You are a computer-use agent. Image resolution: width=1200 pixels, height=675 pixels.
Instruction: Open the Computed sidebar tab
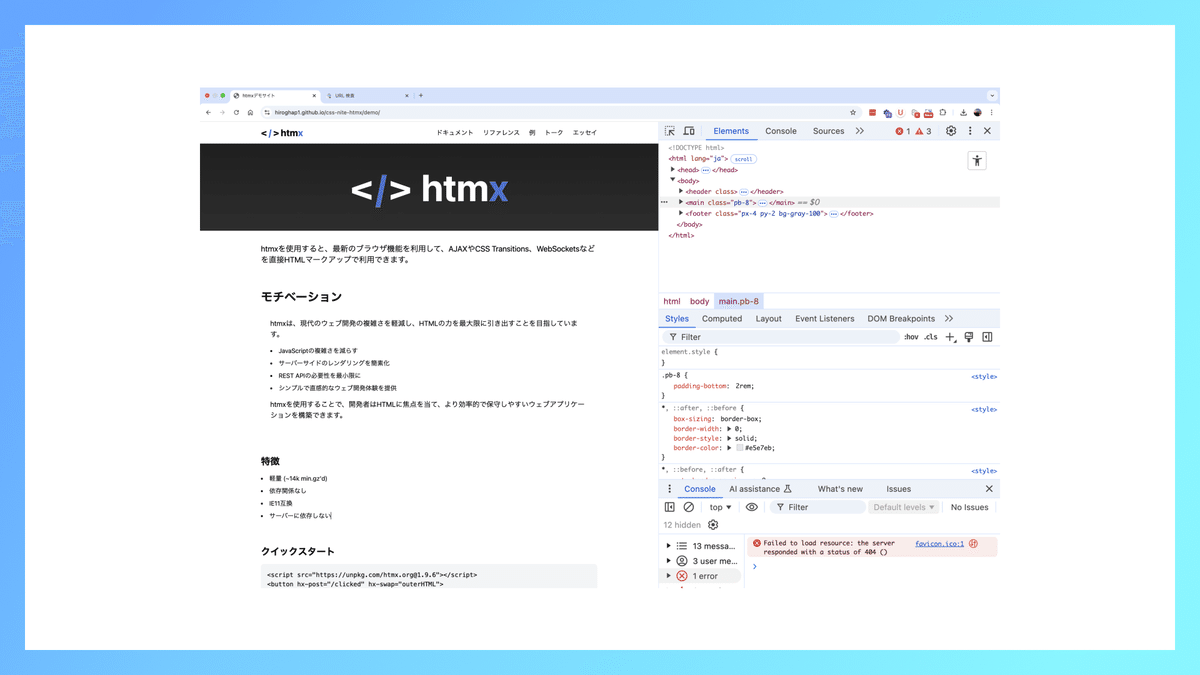[722, 319]
